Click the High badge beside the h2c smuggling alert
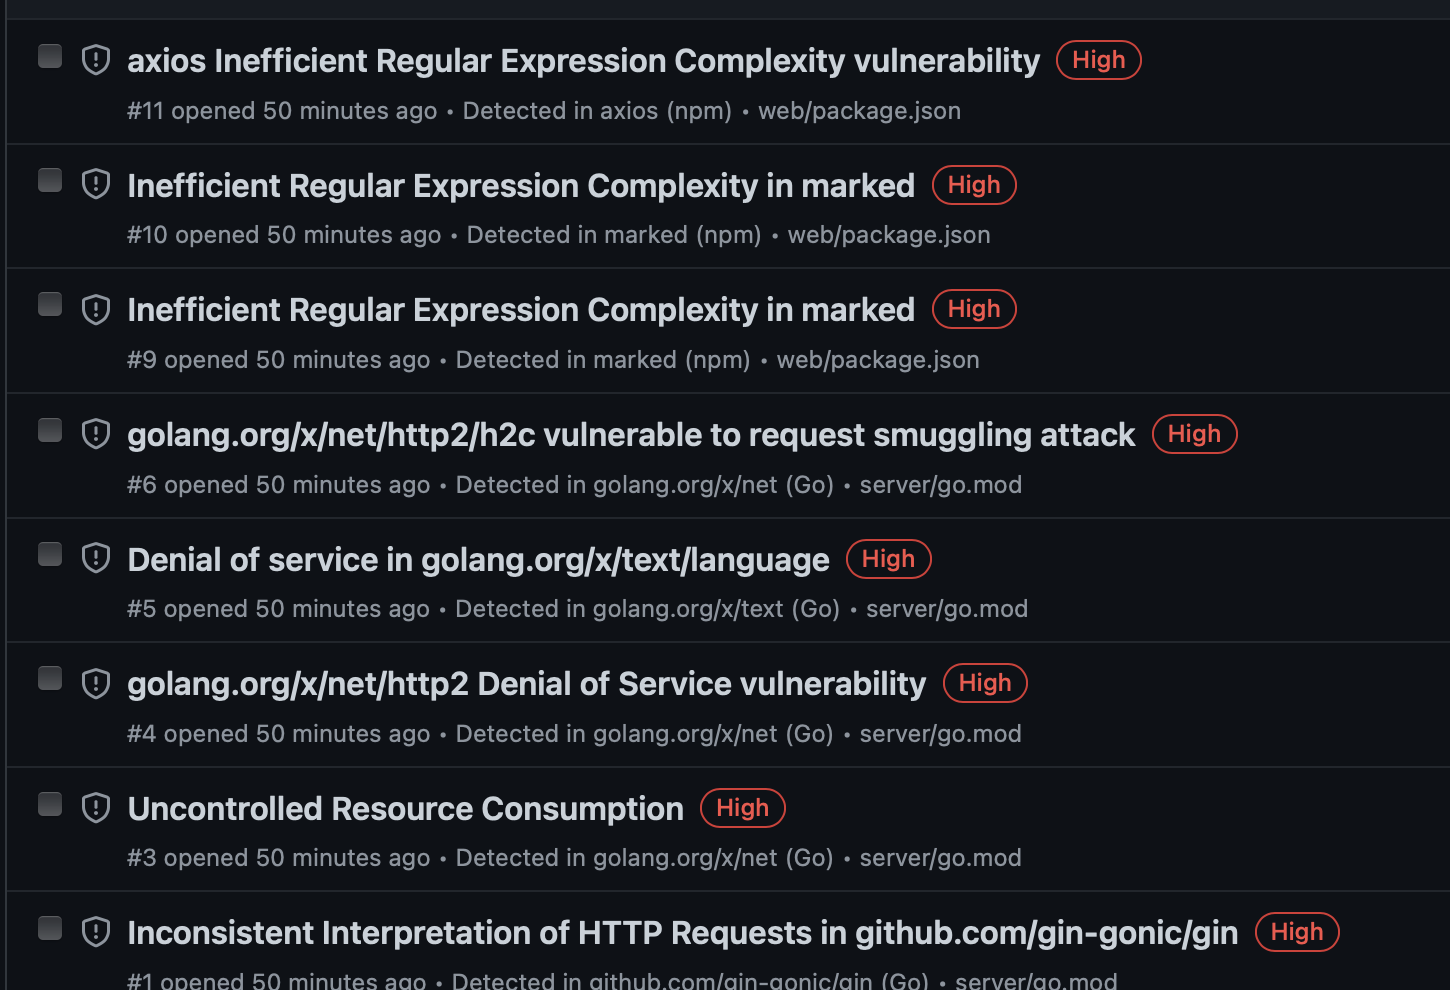The width and height of the screenshot is (1450, 990). click(x=1194, y=434)
